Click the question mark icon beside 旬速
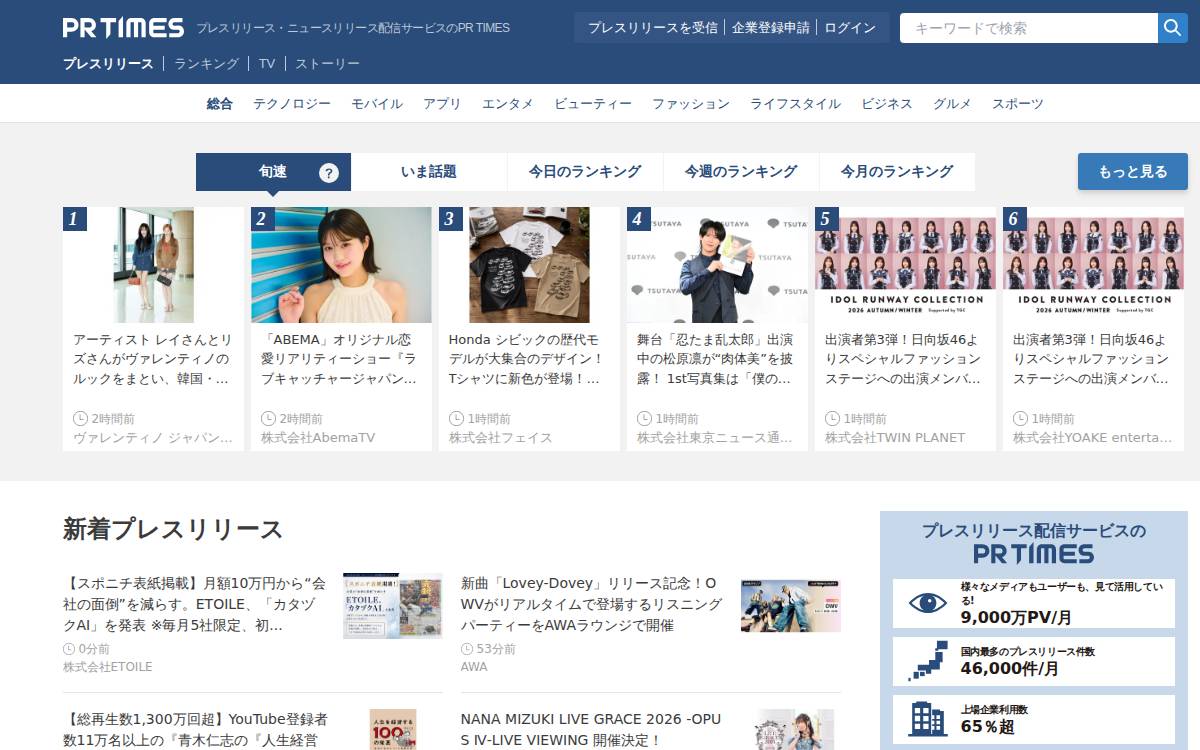1200x750 pixels. [x=329, y=173]
